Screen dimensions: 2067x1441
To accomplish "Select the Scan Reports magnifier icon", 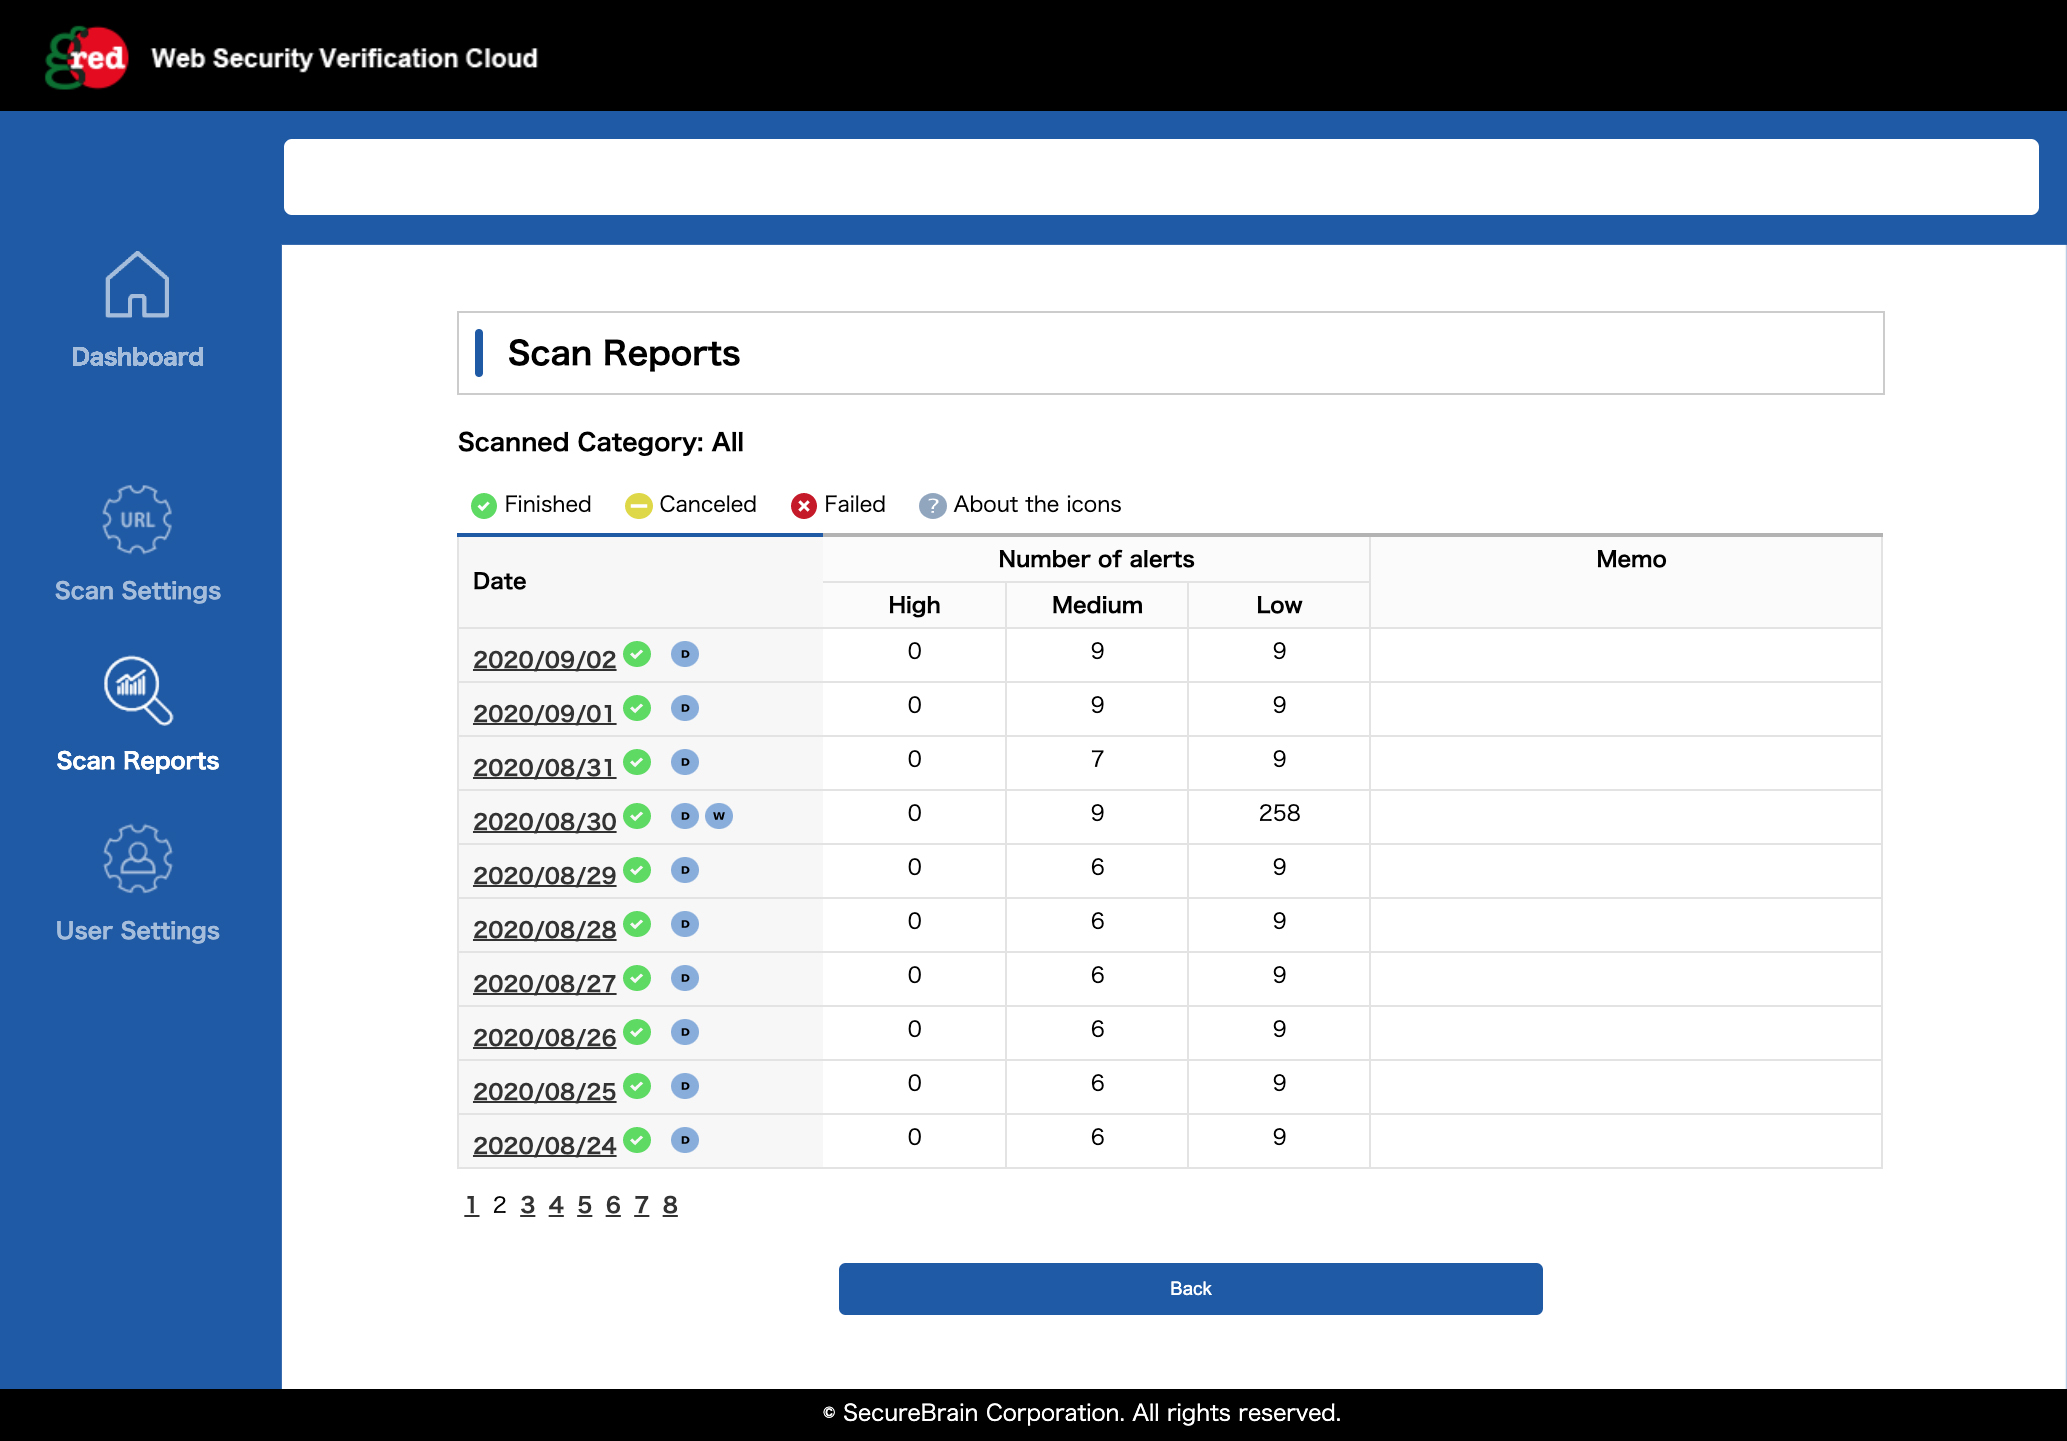I will pyautogui.click(x=138, y=690).
